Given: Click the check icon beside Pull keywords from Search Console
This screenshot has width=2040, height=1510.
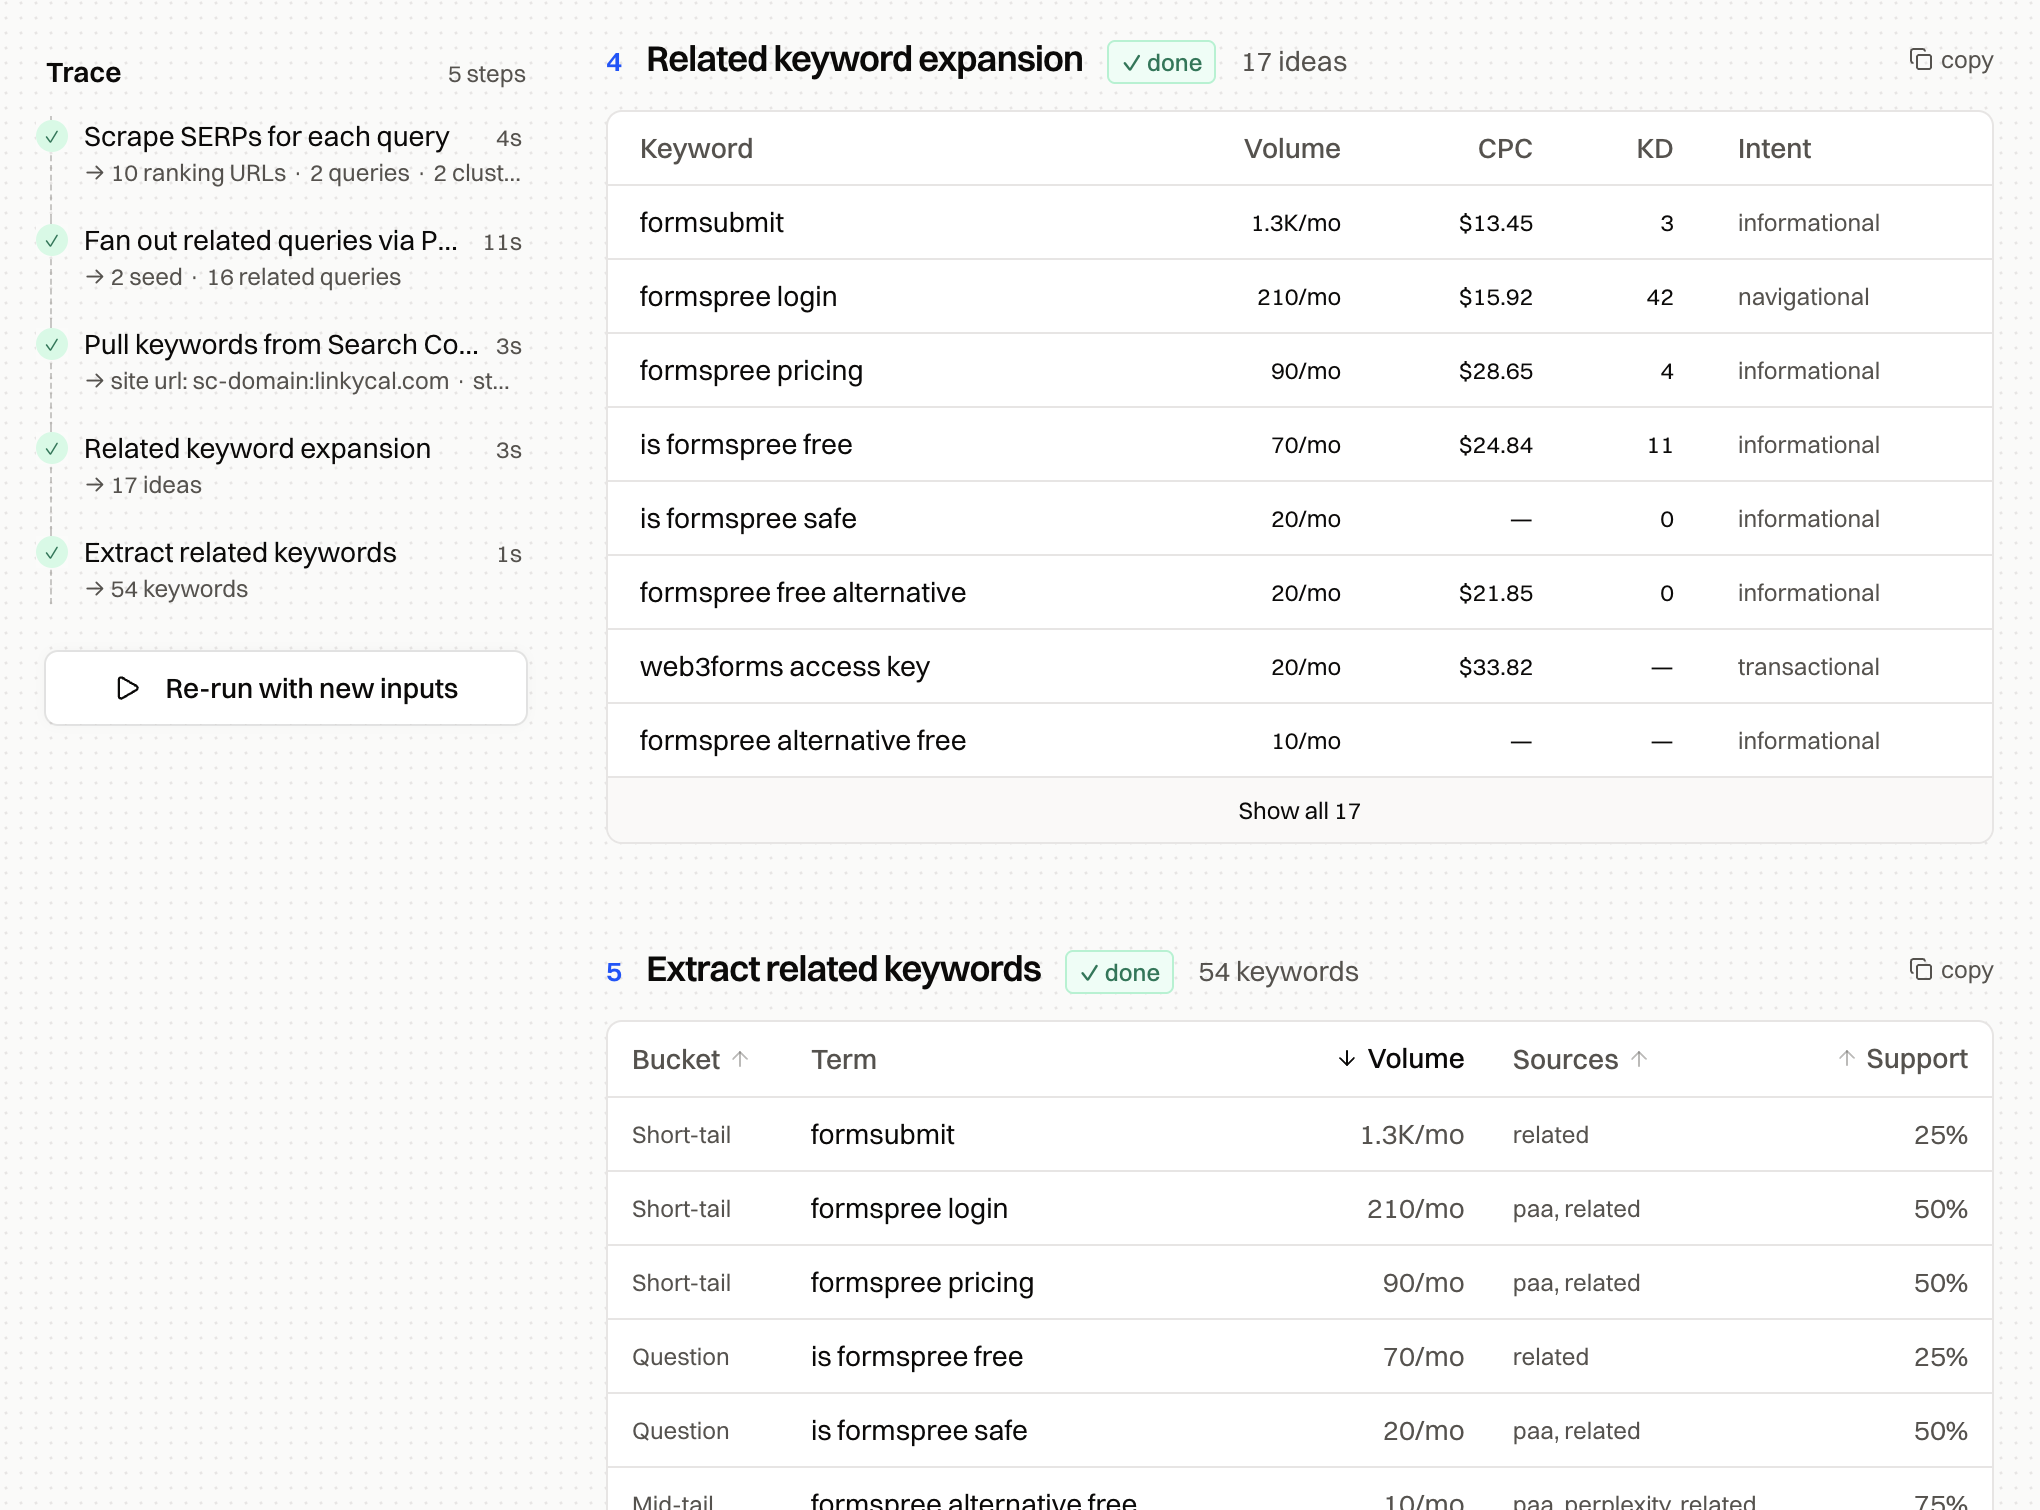Looking at the screenshot, I should (x=52, y=345).
